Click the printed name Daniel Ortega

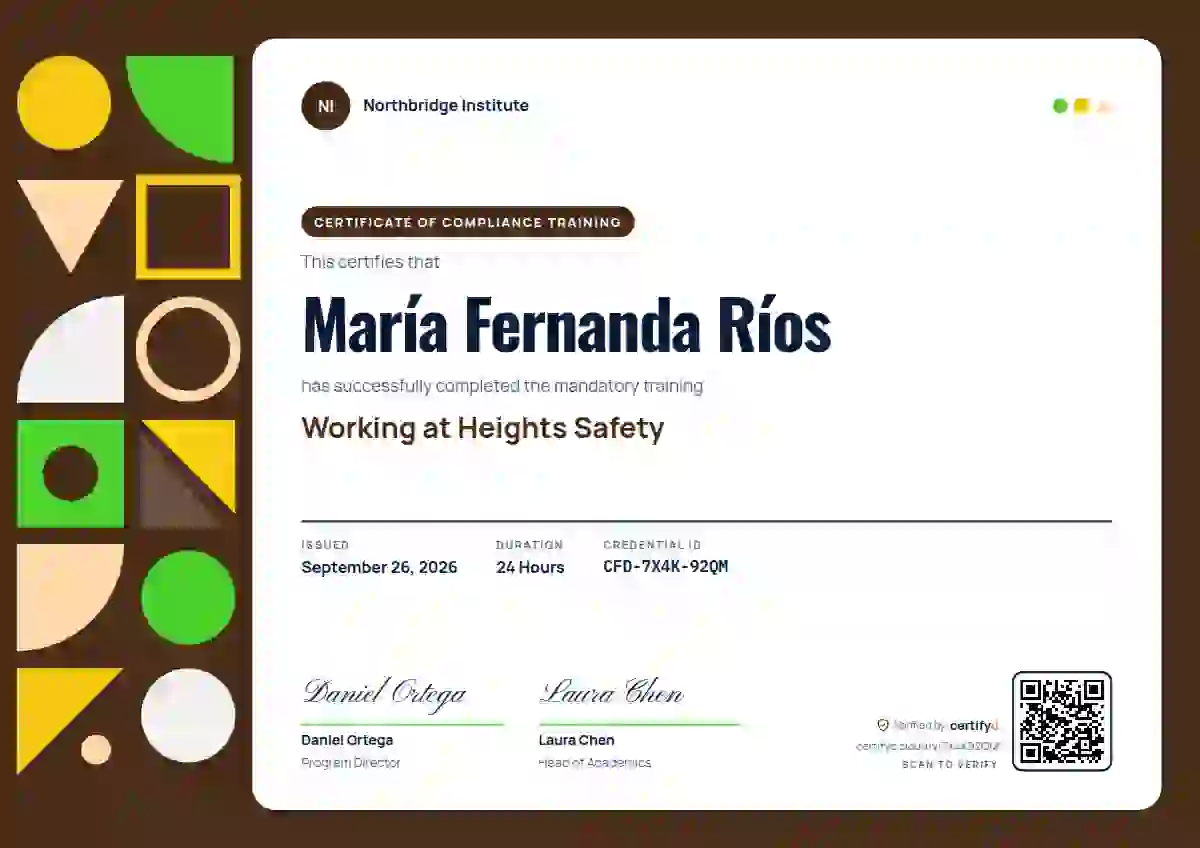click(x=347, y=740)
